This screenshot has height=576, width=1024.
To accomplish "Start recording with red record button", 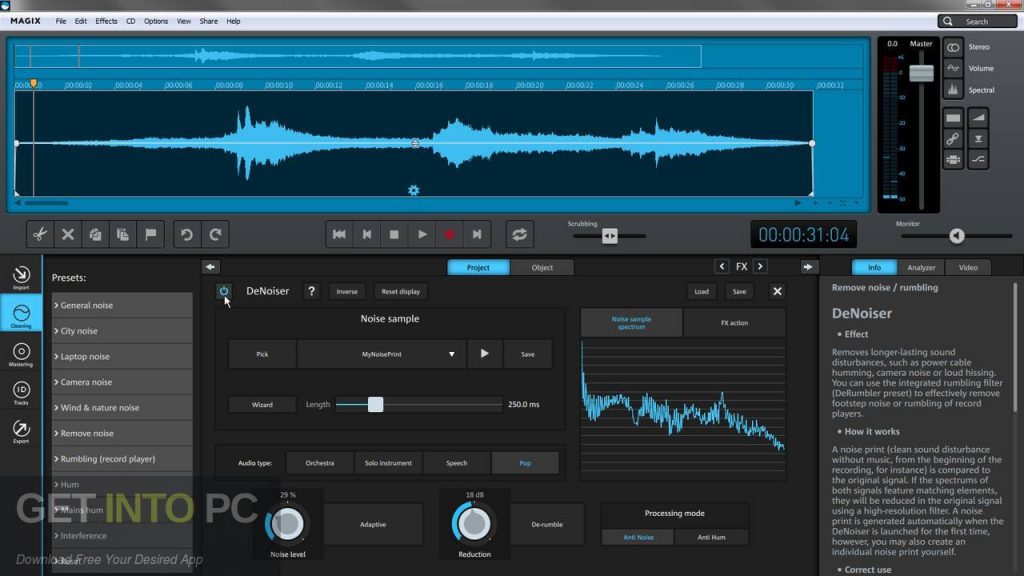I will point(449,234).
